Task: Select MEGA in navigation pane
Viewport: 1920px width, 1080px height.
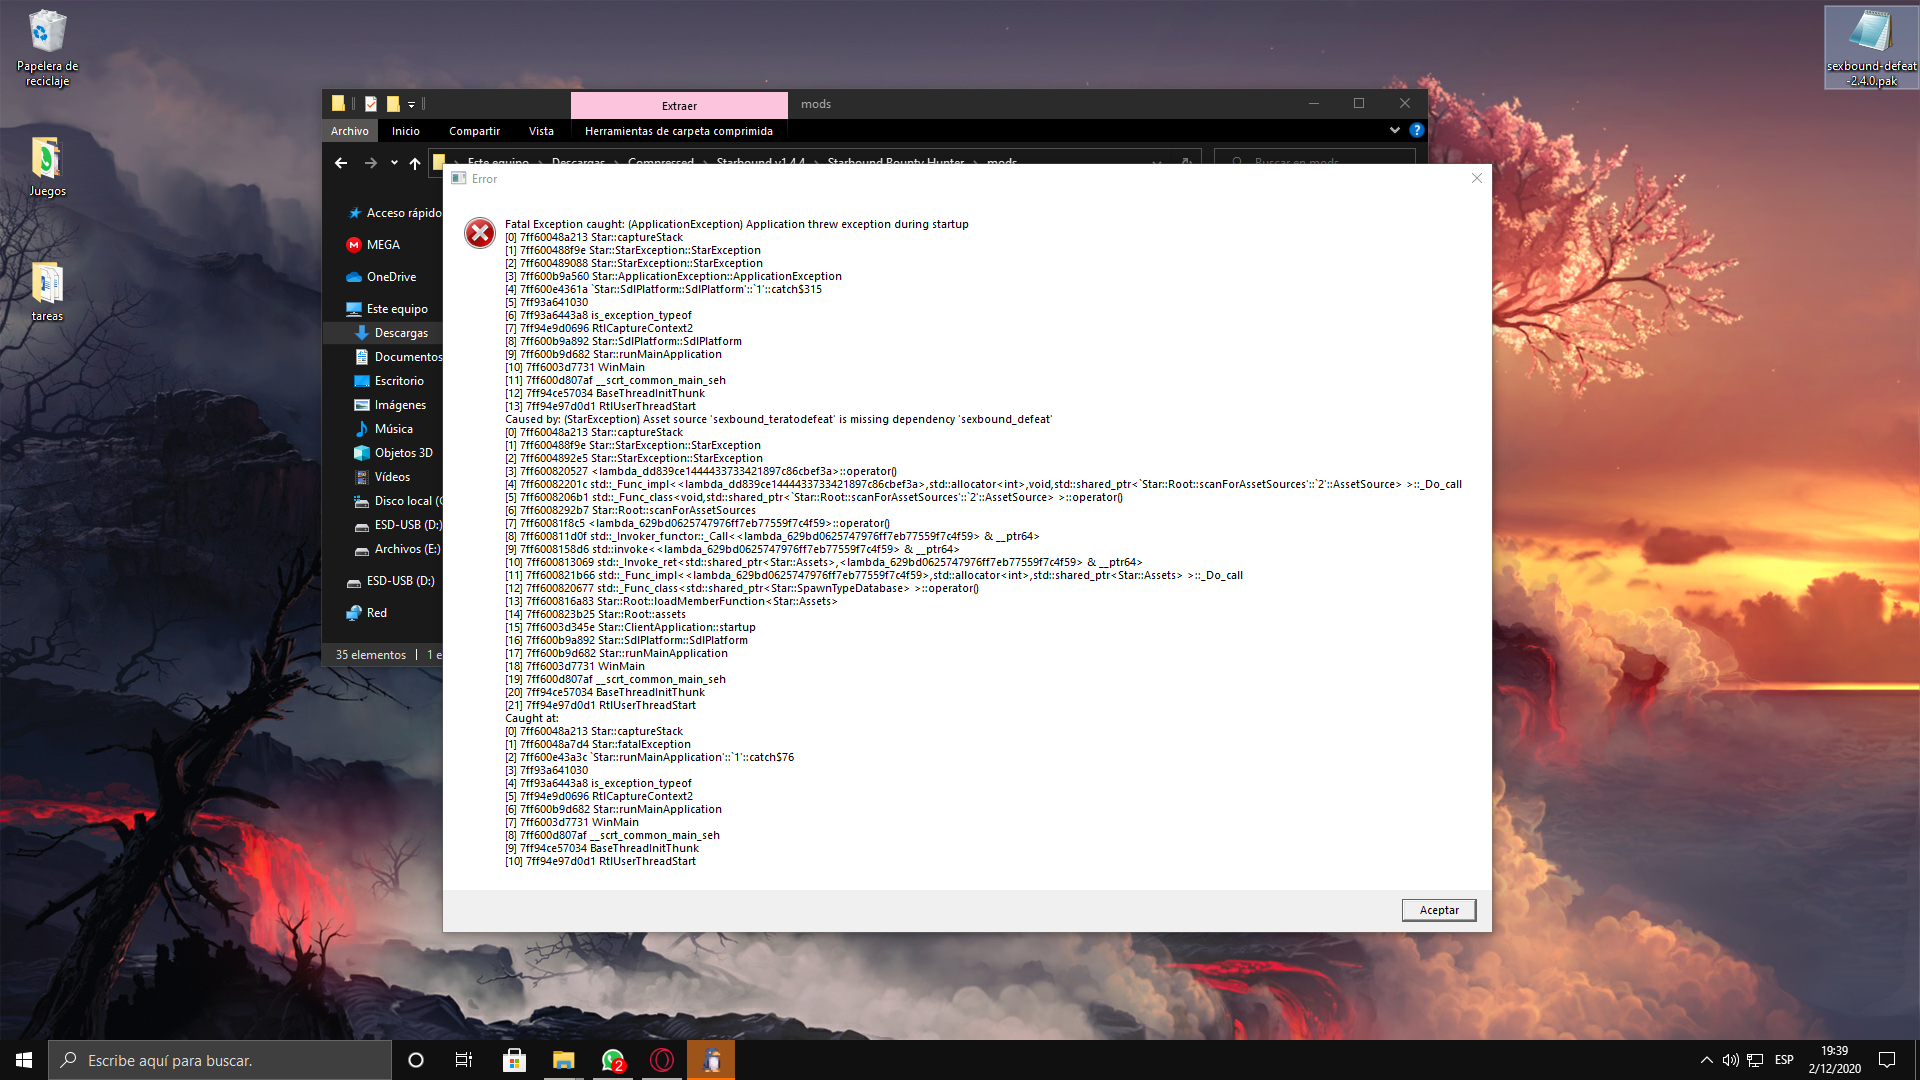Action: point(373,245)
